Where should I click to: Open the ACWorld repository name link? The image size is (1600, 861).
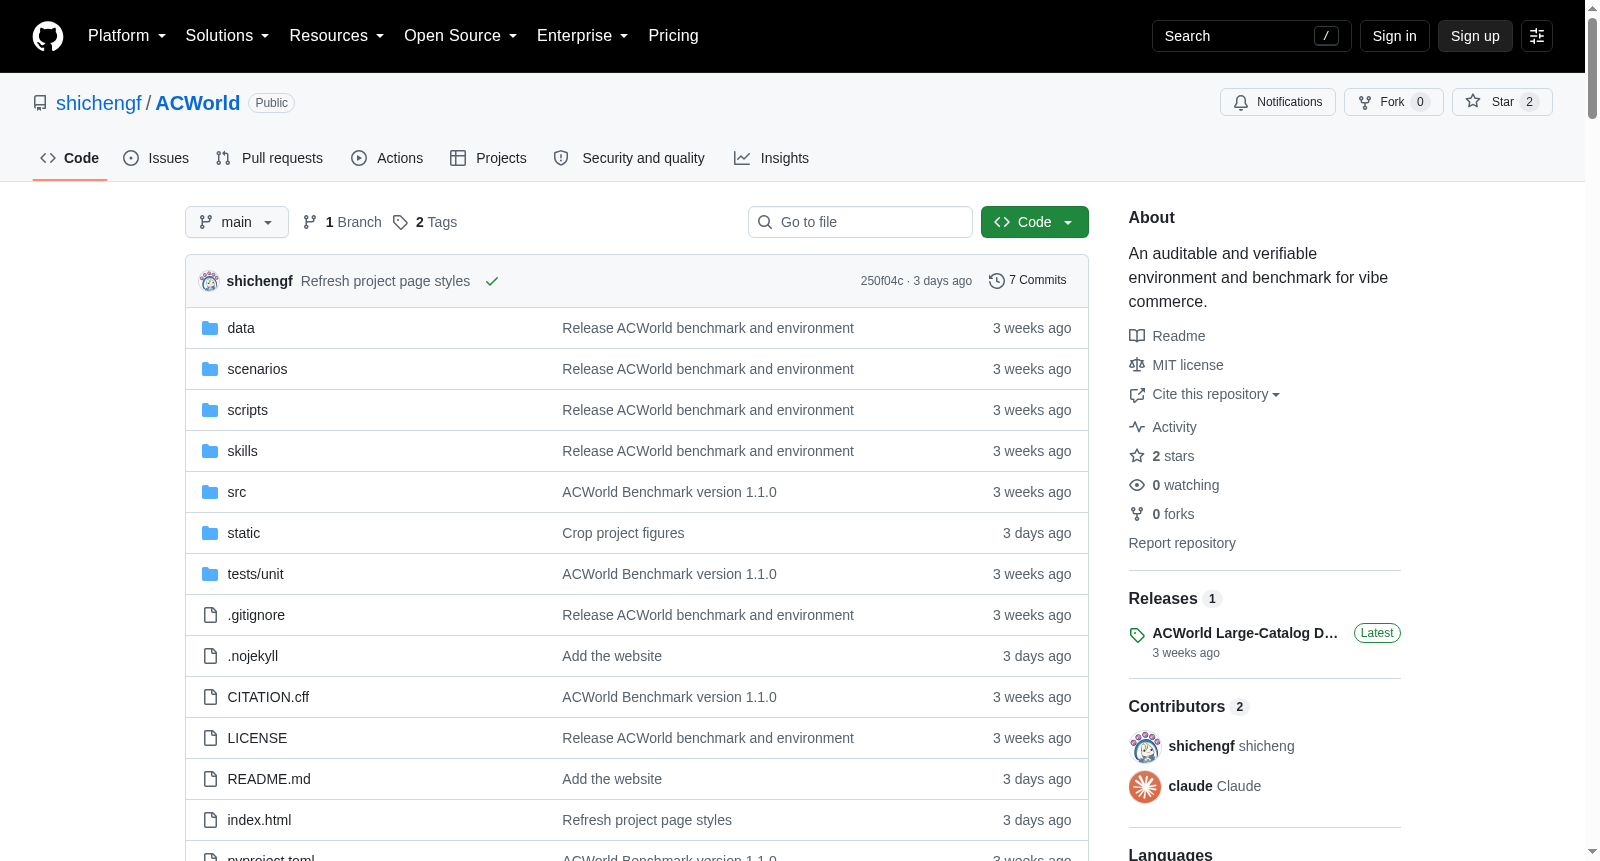(x=198, y=103)
